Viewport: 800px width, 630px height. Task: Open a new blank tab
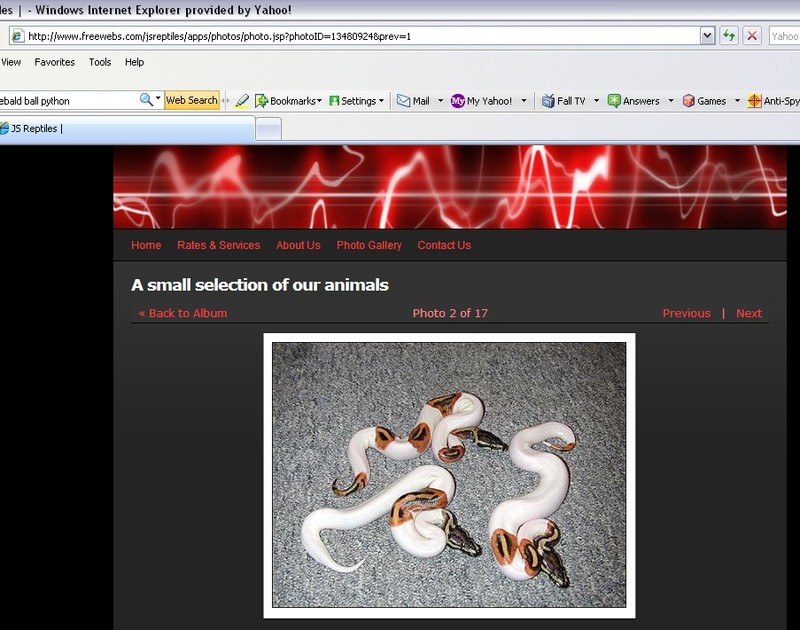(268, 129)
